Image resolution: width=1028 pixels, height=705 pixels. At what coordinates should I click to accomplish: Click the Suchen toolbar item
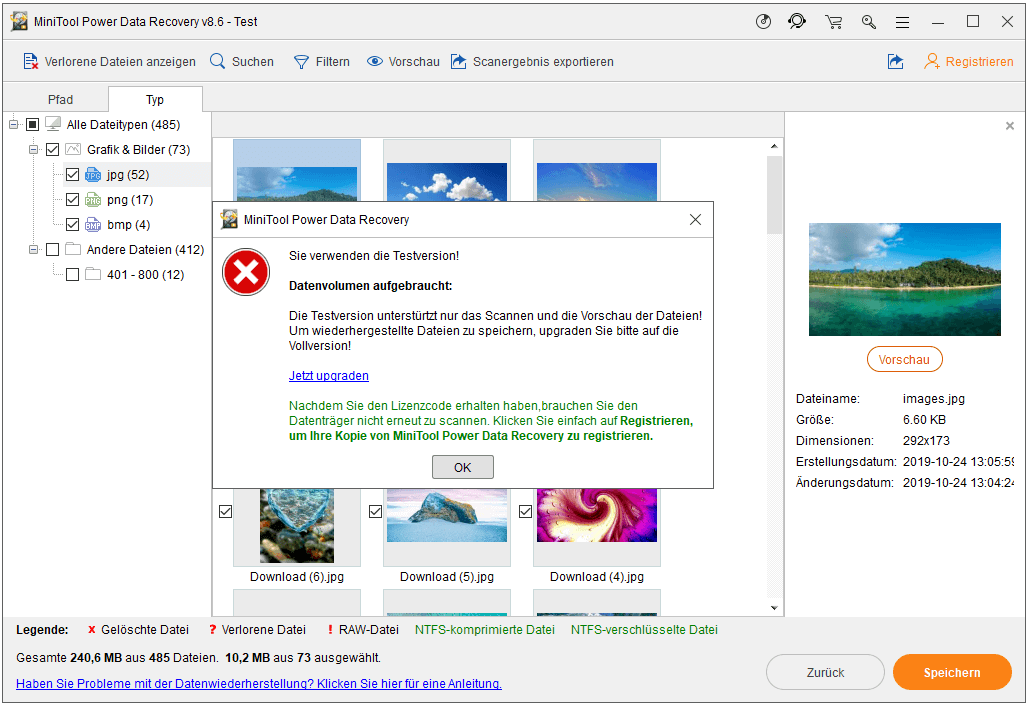pos(242,62)
